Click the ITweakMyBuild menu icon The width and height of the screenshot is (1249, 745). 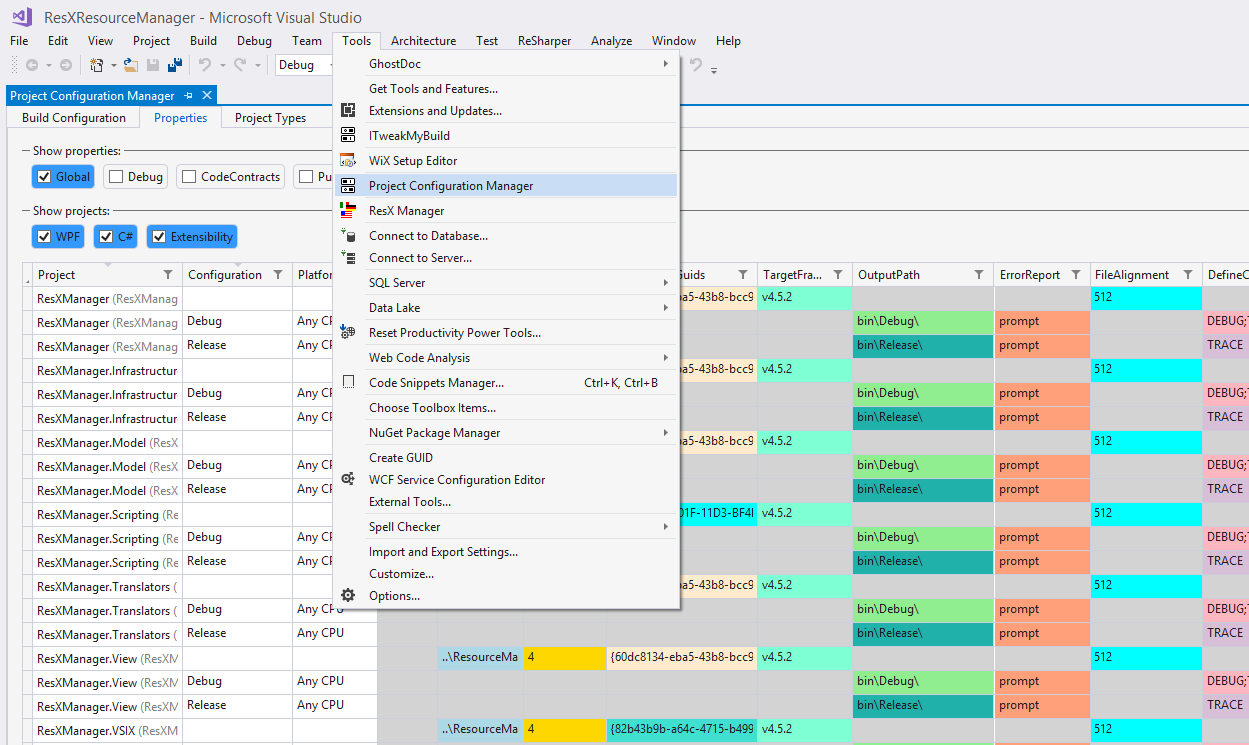(348, 135)
